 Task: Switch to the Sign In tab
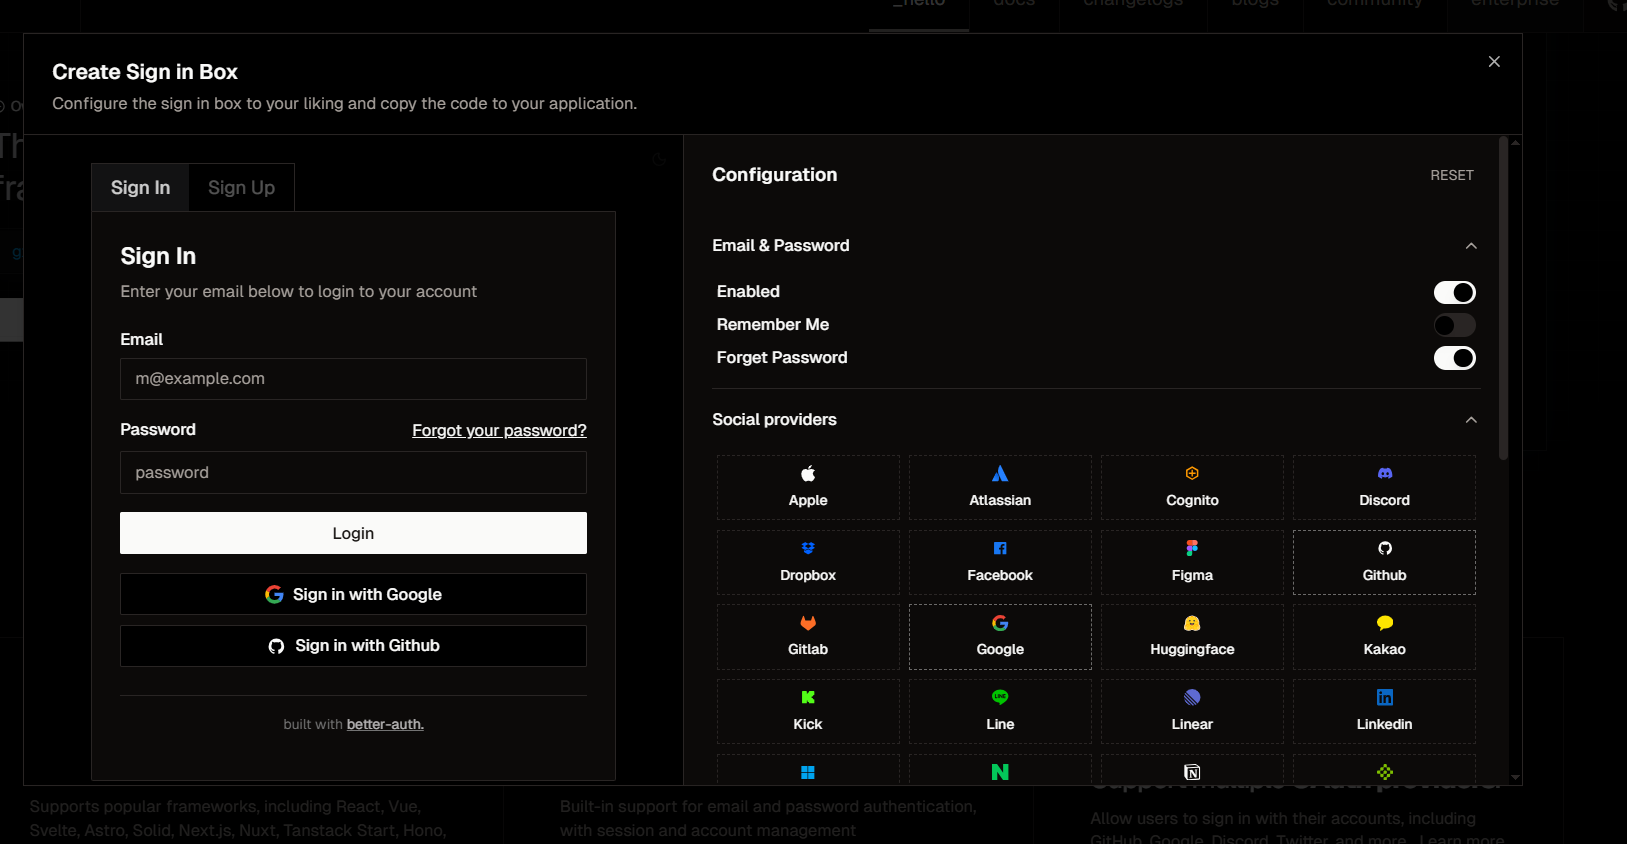(141, 188)
